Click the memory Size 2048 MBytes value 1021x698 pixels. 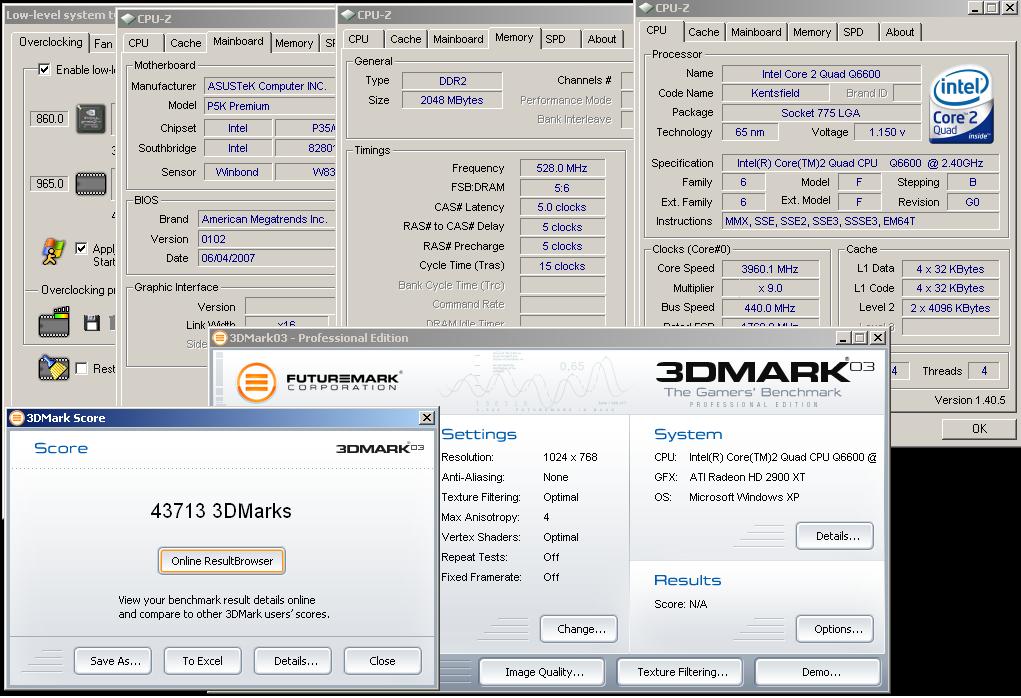[x=452, y=100]
